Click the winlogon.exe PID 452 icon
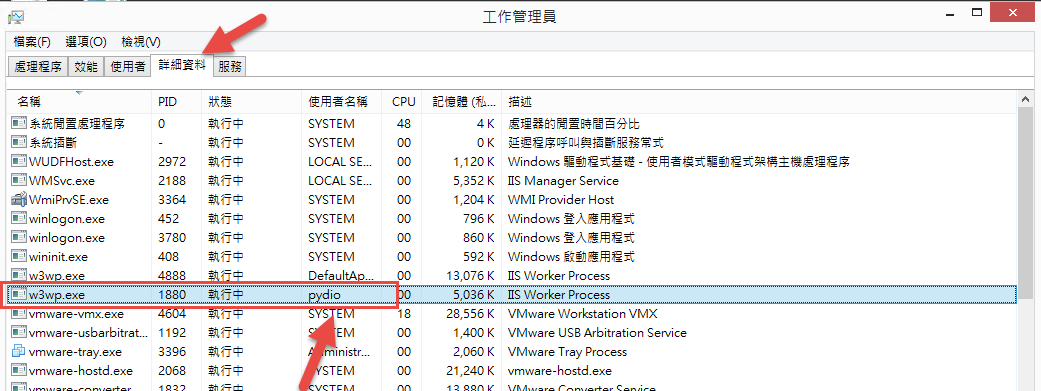The height and width of the screenshot is (391, 1041). [19, 218]
